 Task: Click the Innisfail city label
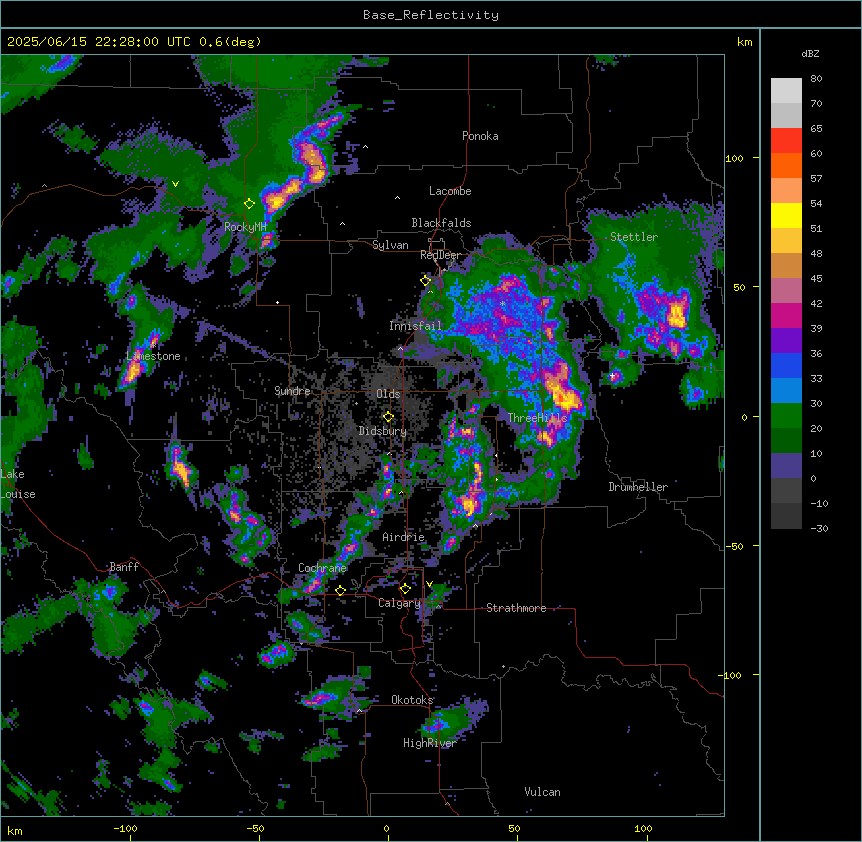(415, 326)
